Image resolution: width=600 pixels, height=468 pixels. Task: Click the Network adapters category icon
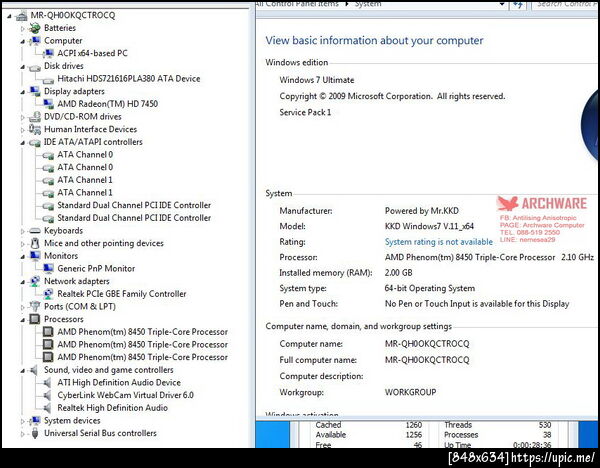point(35,281)
